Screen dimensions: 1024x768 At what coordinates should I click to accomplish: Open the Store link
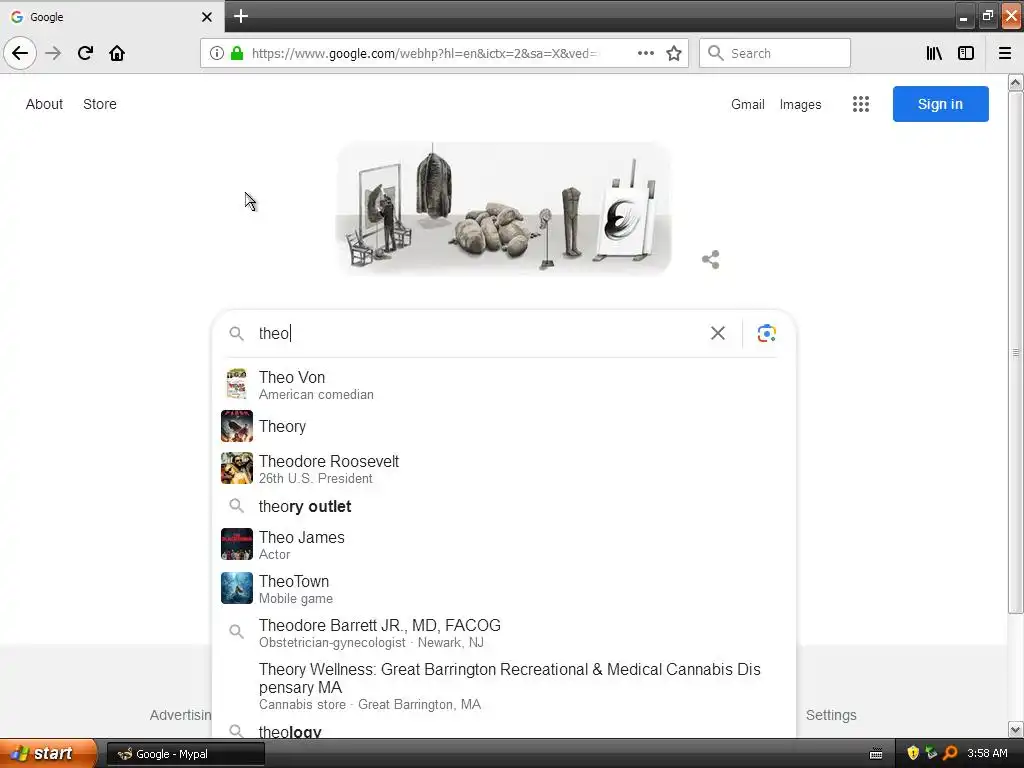pos(100,104)
